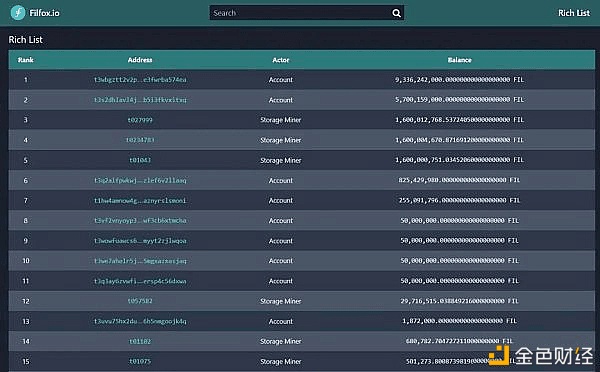Click the Balance column header
600x372 pixels.
pyautogui.click(x=460, y=60)
